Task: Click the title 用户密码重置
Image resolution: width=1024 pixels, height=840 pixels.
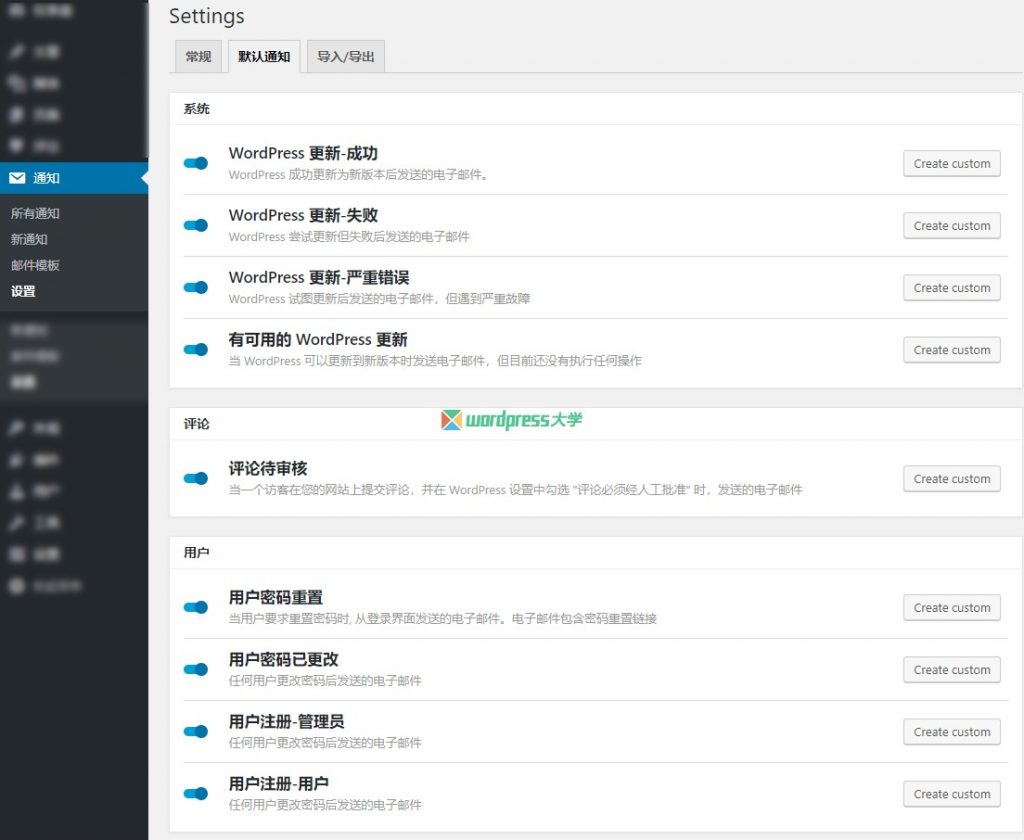Action: pos(276,597)
